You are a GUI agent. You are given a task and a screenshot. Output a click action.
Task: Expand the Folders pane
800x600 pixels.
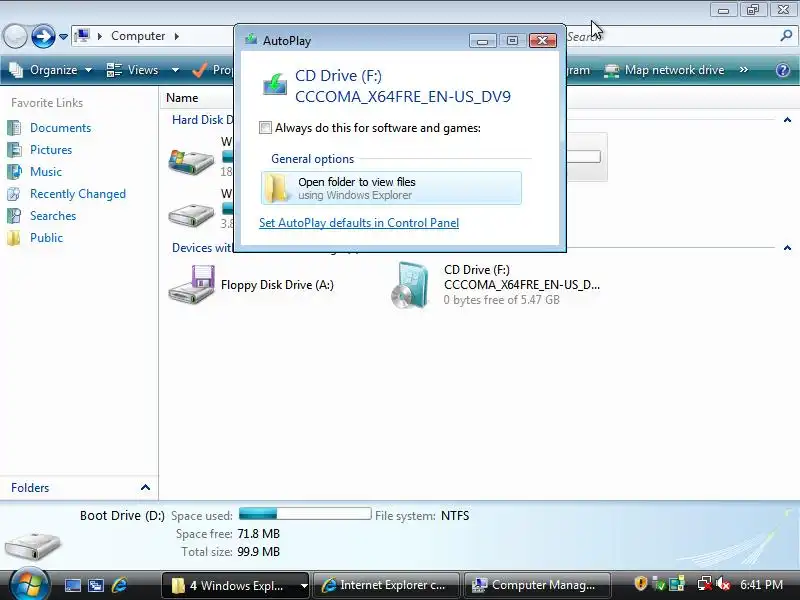(145, 488)
